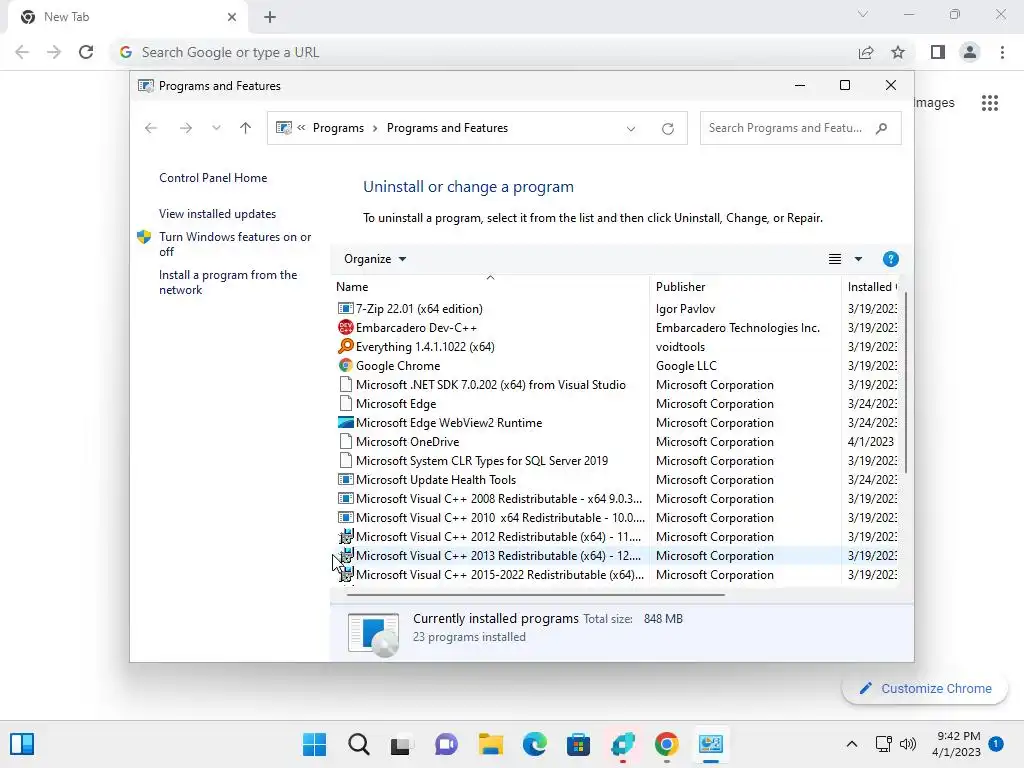This screenshot has width=1024, height=768.
Task: Click the search magnifier in Programs search box
Action: tap(882, 128)
